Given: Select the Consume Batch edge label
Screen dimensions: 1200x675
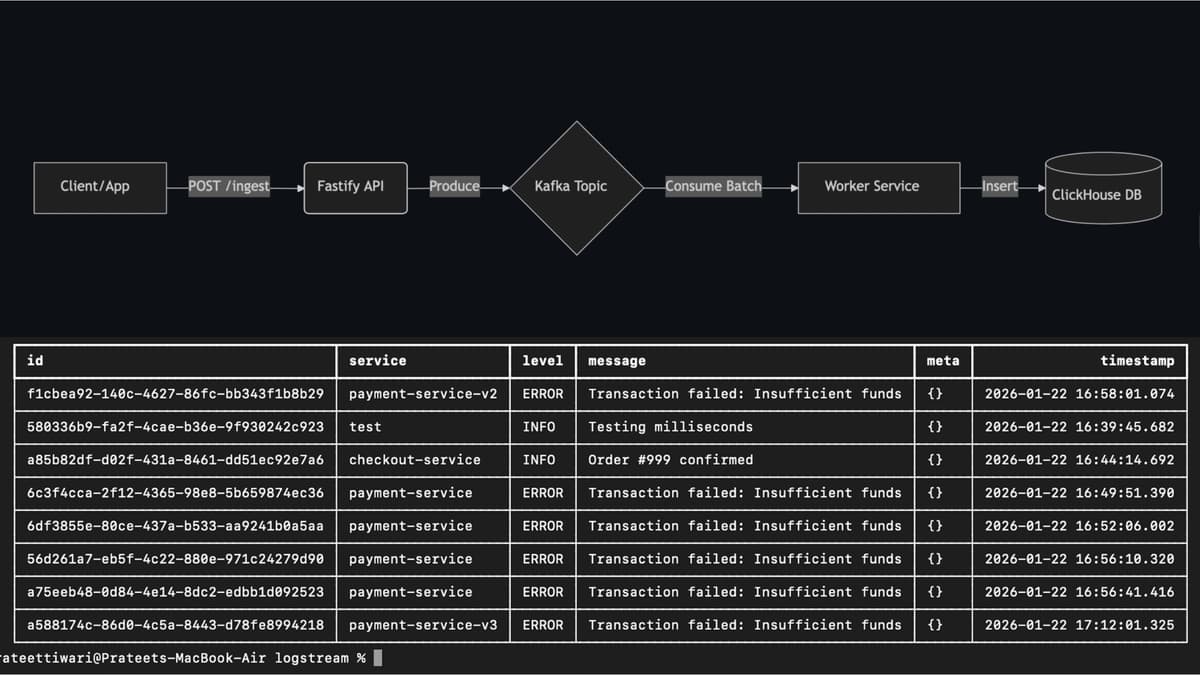Looking at the screenshot, I should pyautogui.click(x=712, y=186).
